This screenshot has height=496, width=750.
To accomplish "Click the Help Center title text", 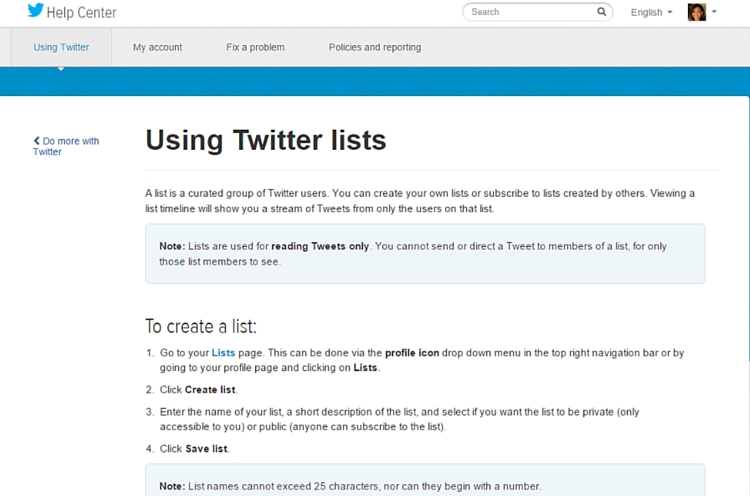I will [x=81, y=12].
